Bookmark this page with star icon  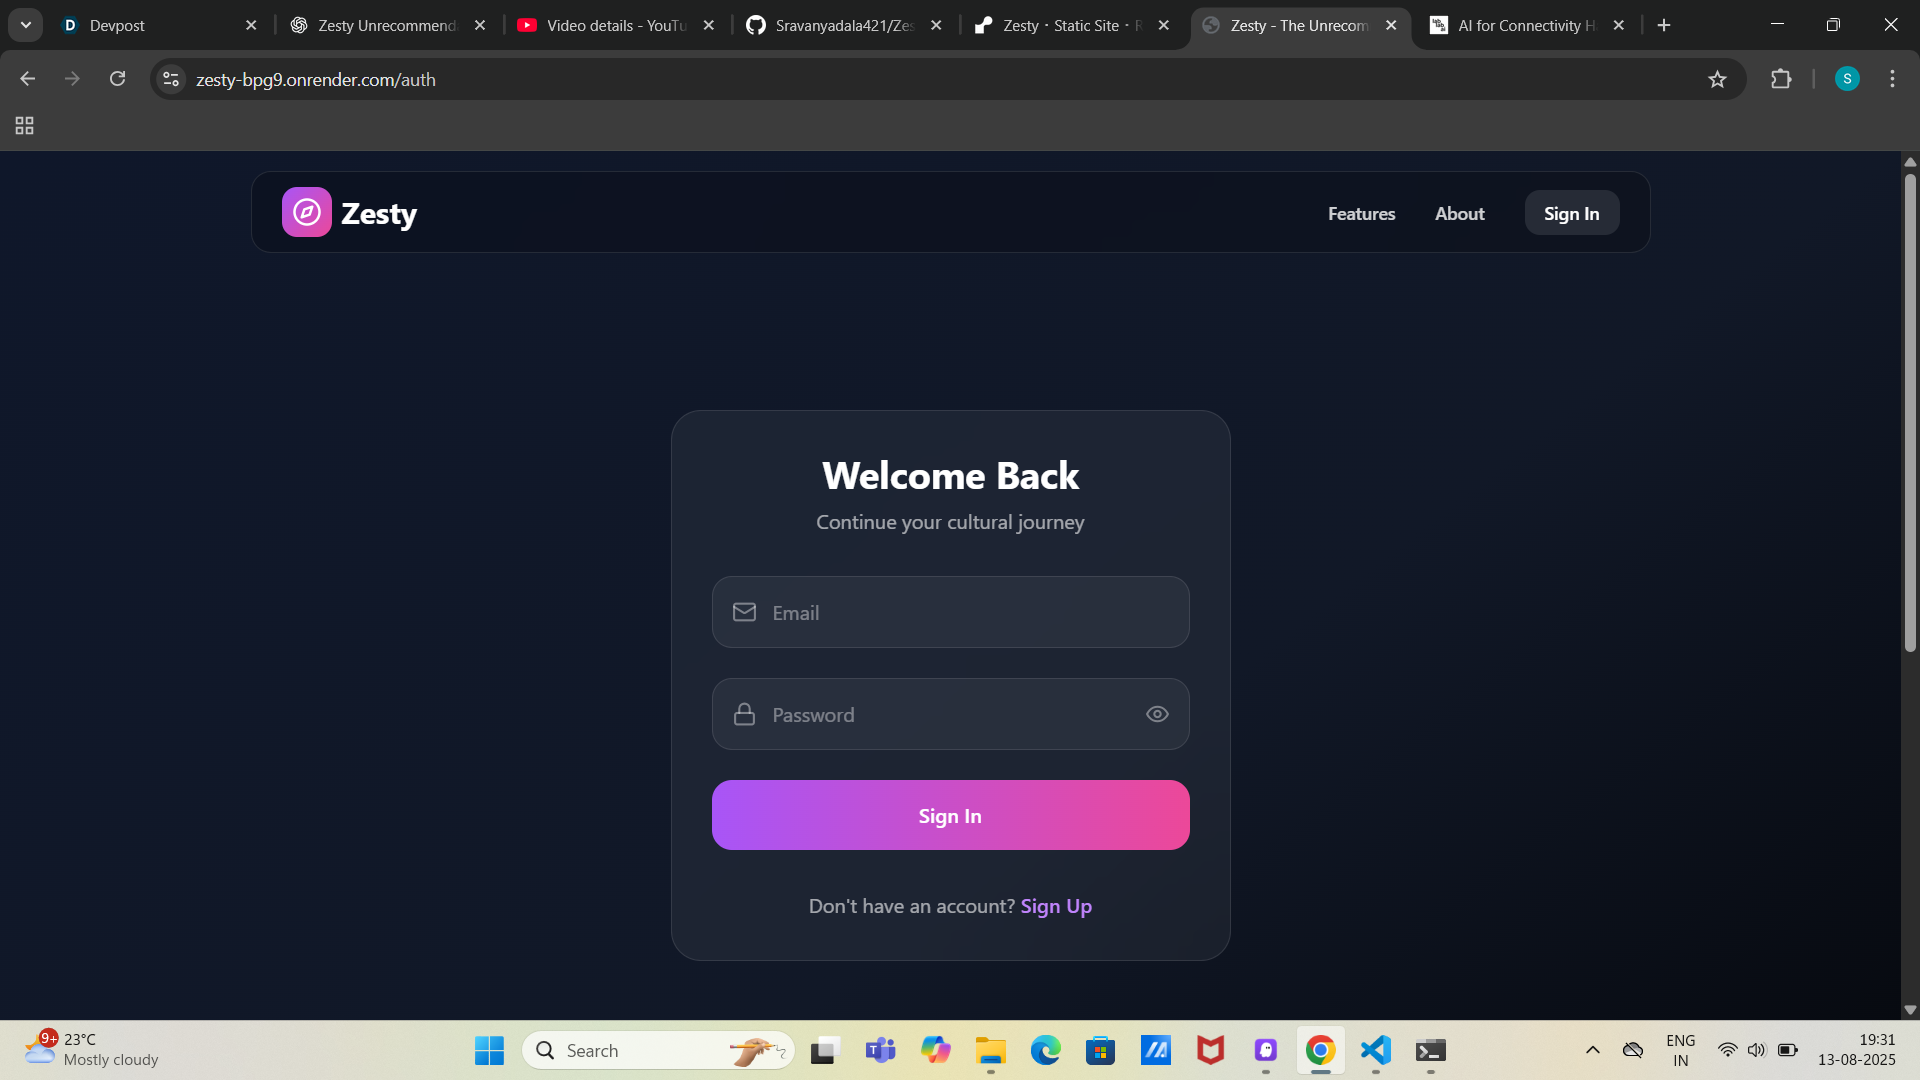coord(1717,79)
